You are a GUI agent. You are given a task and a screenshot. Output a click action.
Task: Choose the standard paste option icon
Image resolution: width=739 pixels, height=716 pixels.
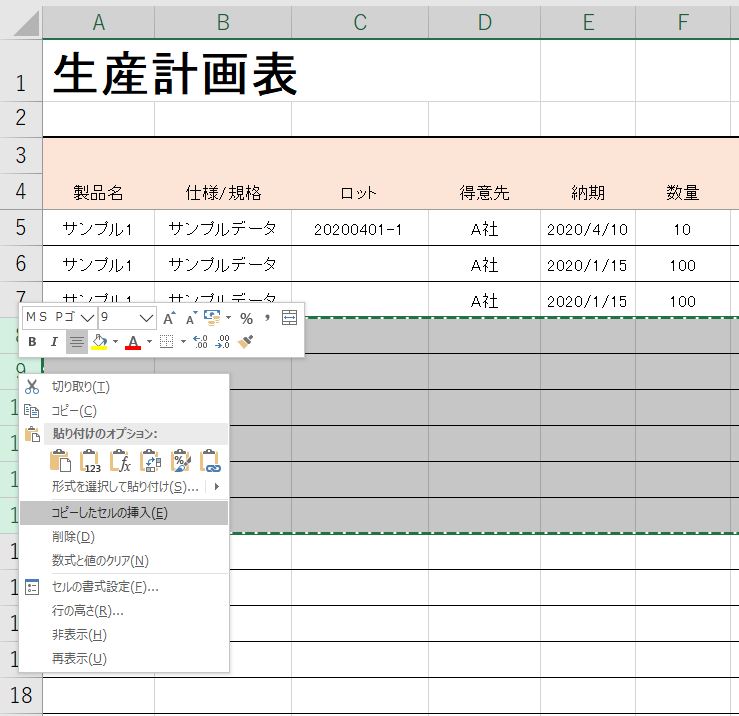point(60,461)
